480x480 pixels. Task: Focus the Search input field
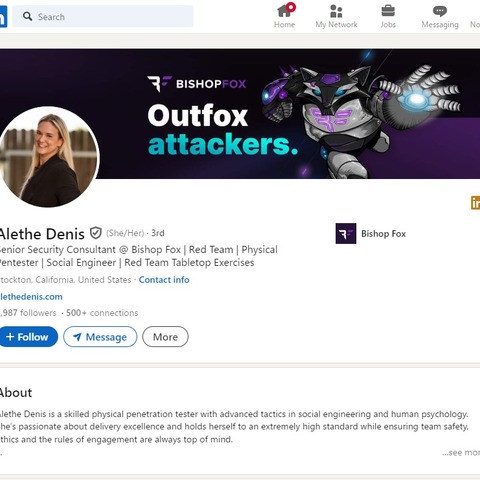[x=103, y=16]
